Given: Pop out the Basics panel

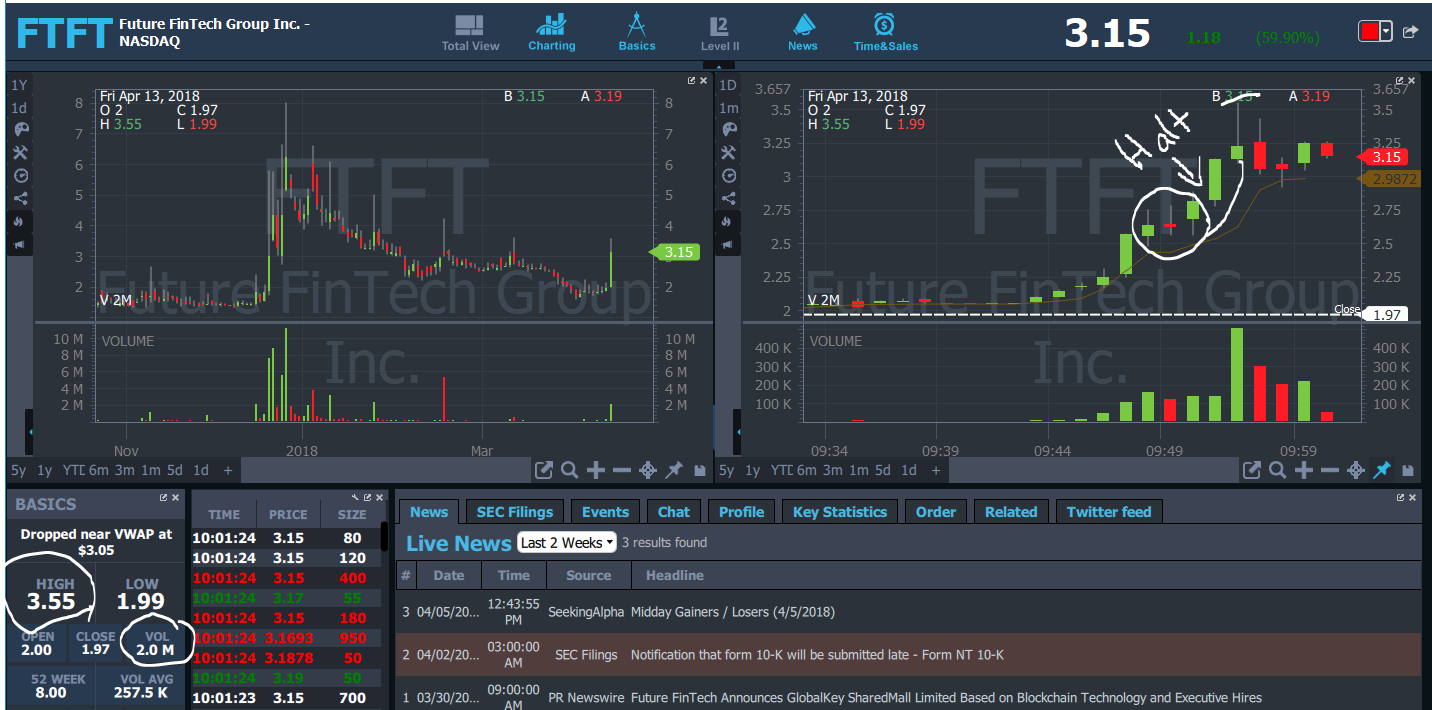Looking at the screenshot, I should (x=164, y=497).
